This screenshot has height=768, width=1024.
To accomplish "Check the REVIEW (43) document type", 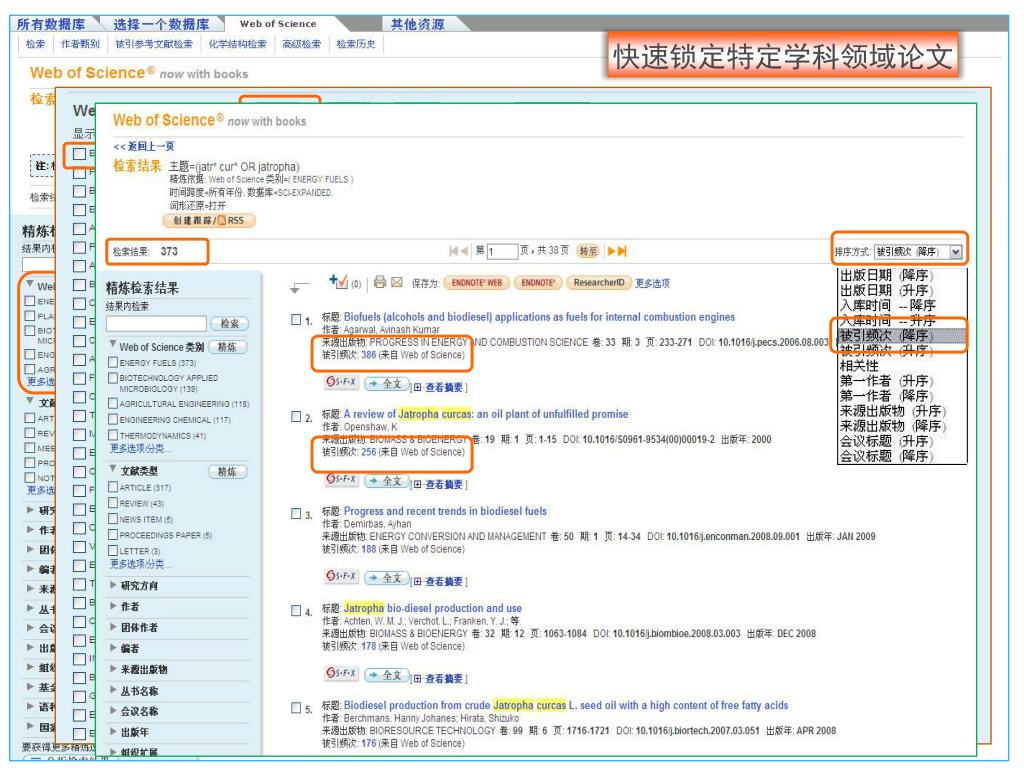I will [113, 503].
